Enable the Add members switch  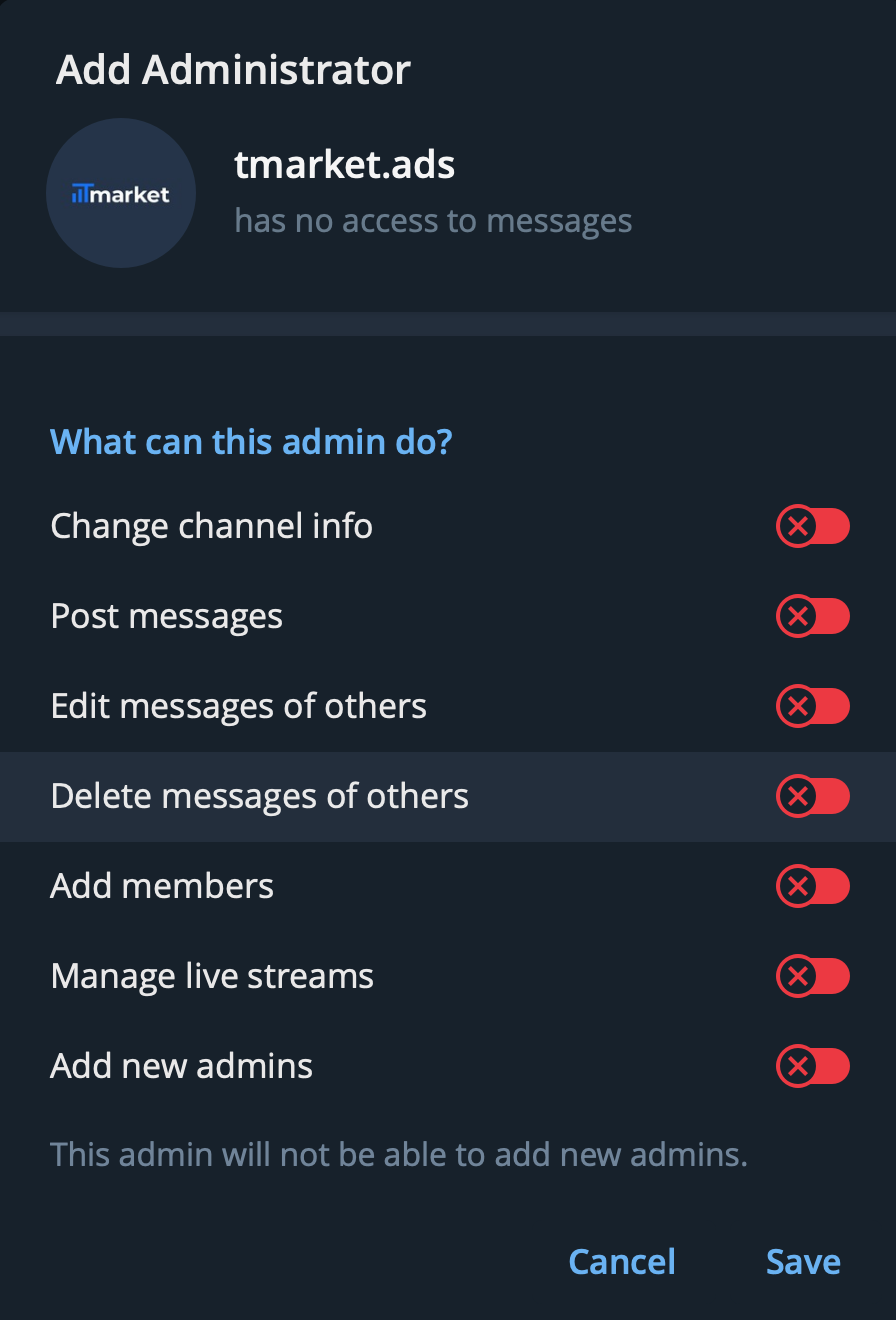pos(812,886)
